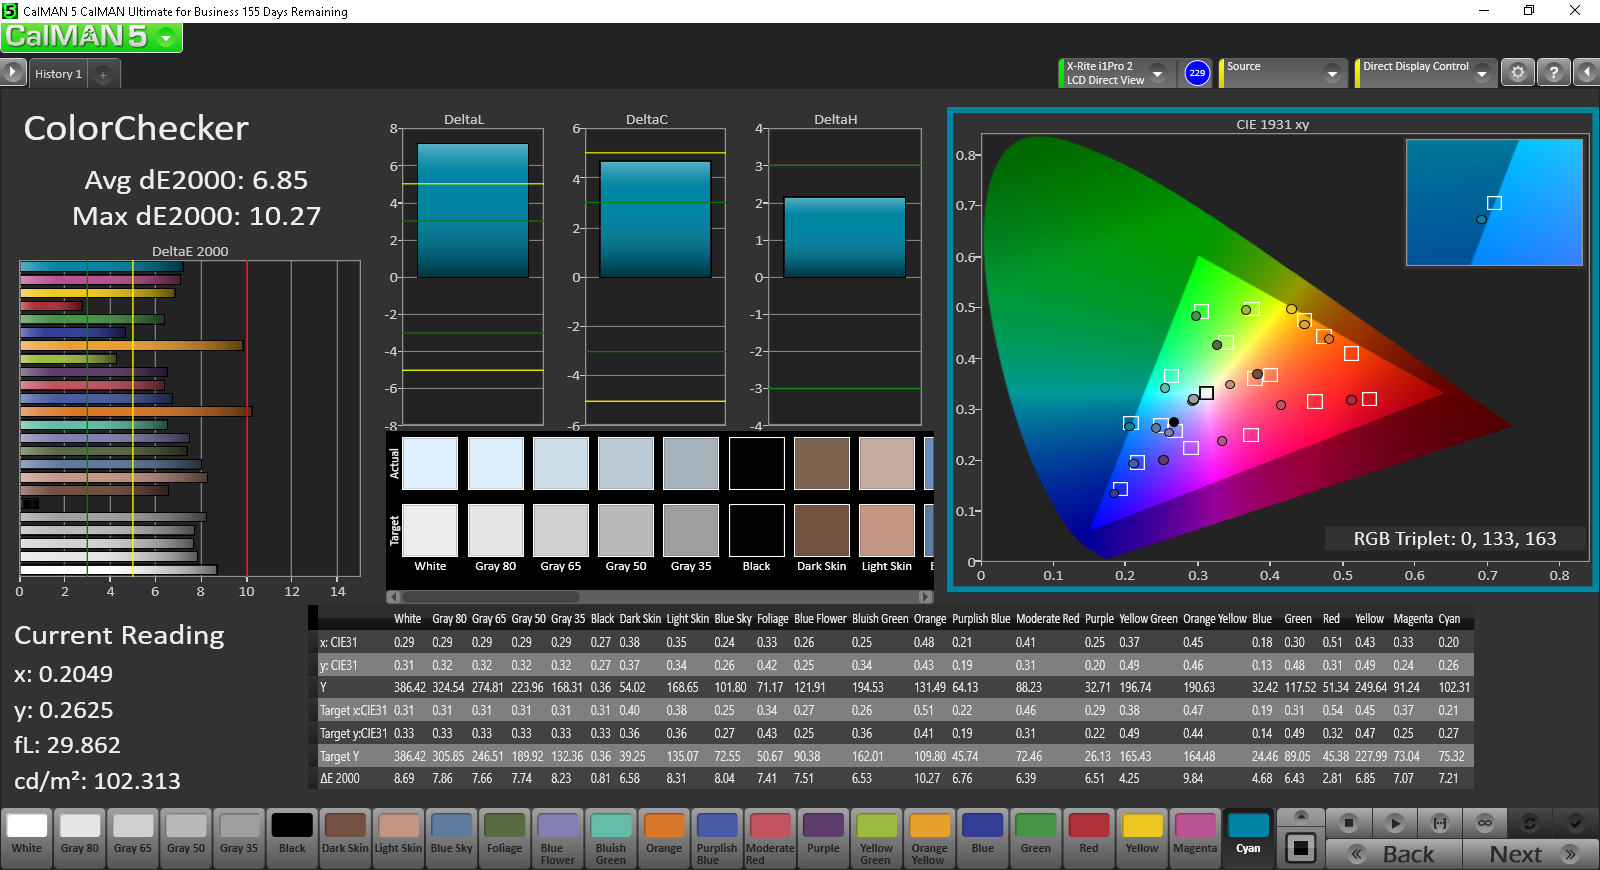The width and height of the screenshot is (1600, 870).
Task: Expand the left side panel arrow
Action: (x=12, y=73)
